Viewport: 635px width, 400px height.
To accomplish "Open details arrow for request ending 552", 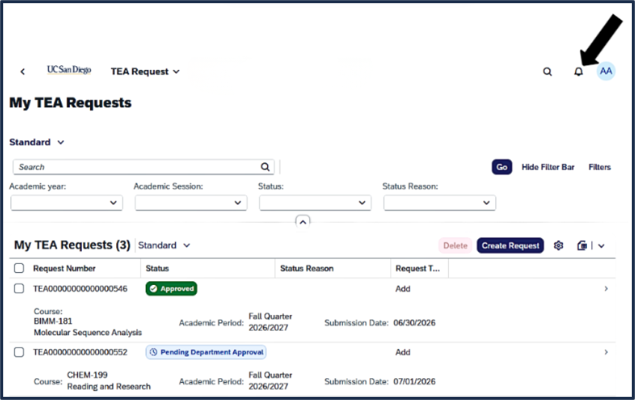I will coord(606,352).
